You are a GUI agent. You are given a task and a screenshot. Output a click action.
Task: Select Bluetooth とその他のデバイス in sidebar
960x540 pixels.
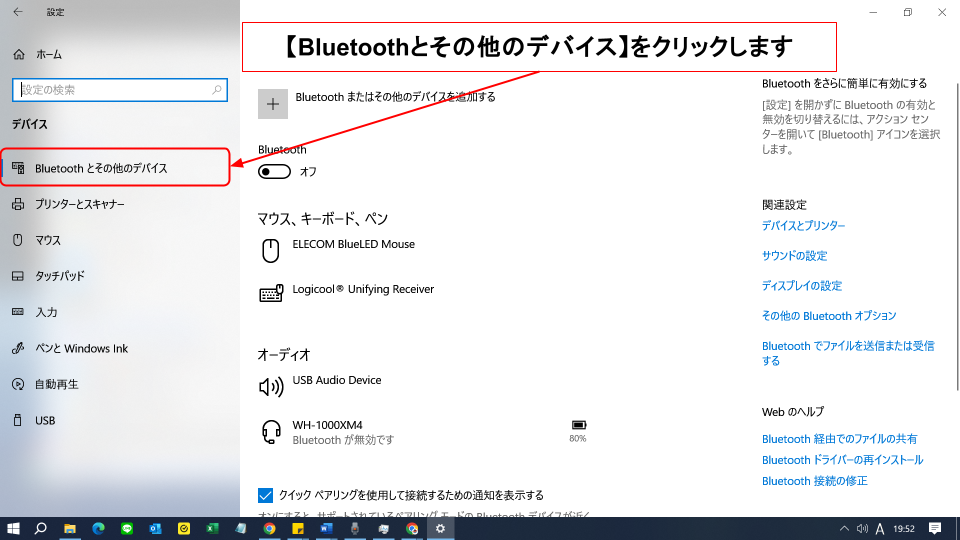101,168
